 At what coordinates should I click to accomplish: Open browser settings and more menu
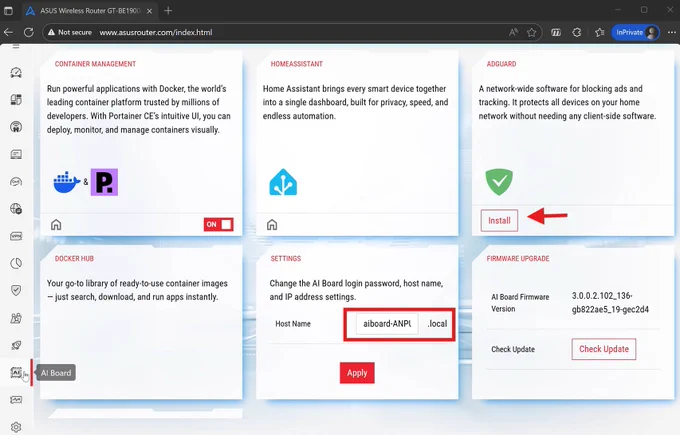671,32
